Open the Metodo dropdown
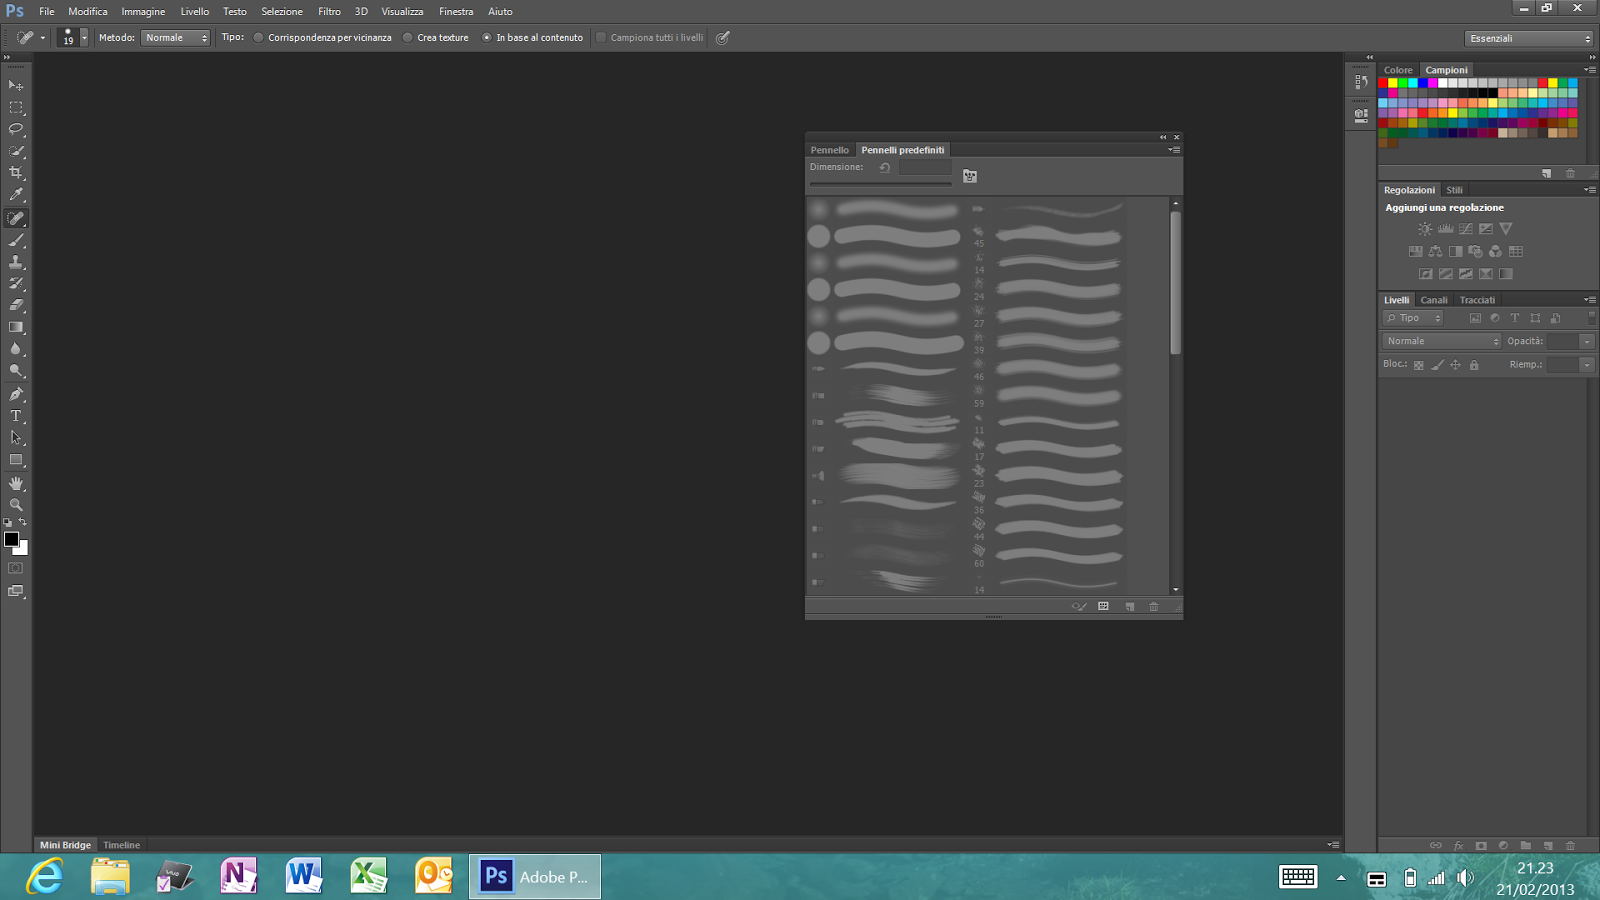 175,38
